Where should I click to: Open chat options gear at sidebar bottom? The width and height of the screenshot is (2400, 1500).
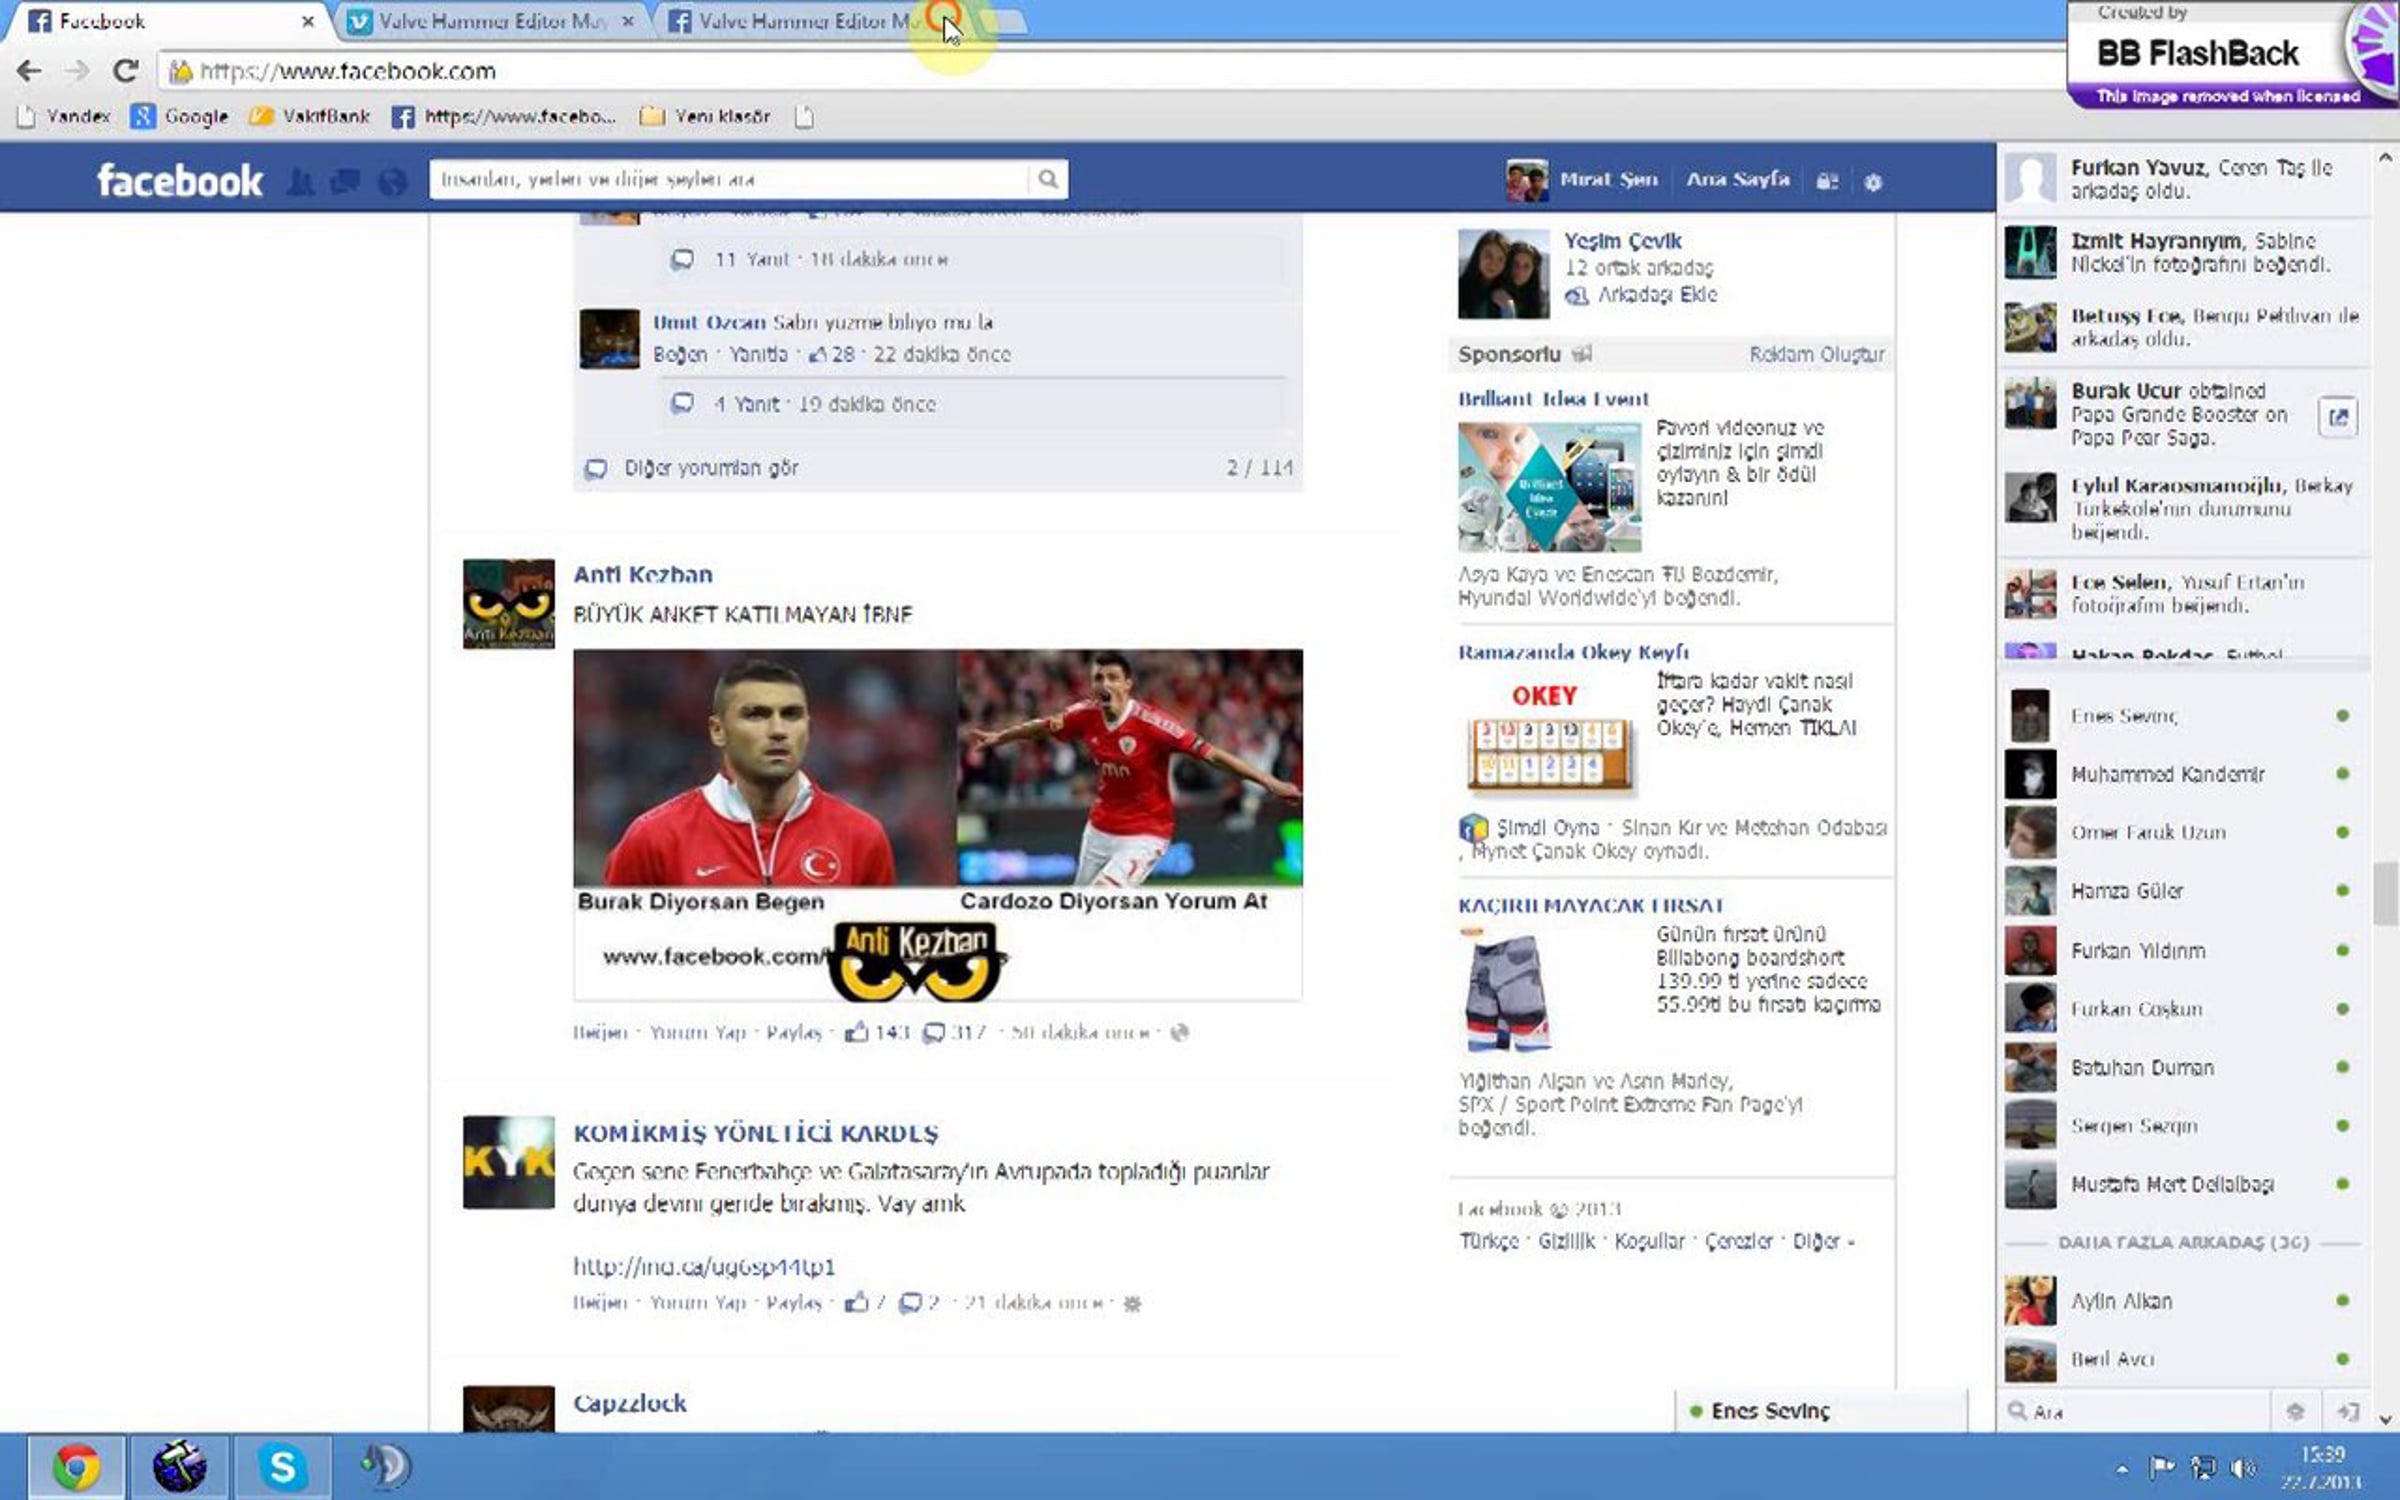(x=2295, y=1411)
